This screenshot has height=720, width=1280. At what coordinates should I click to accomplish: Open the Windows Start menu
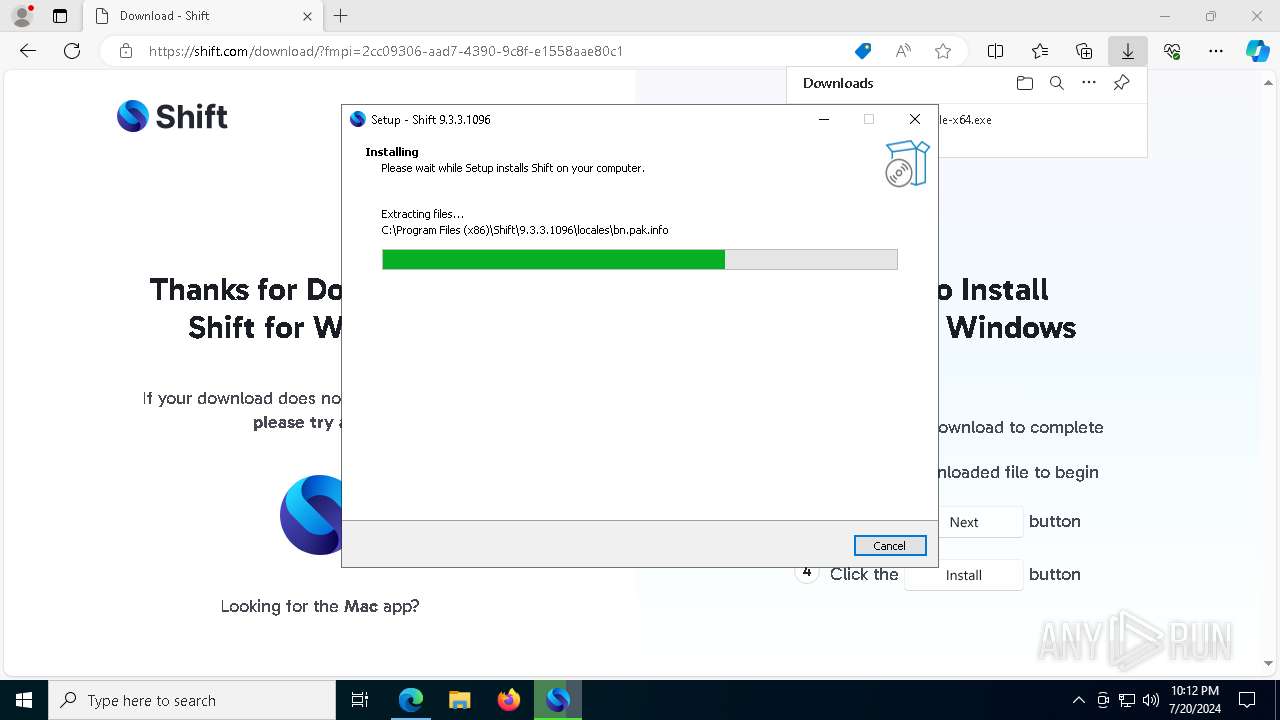pos(24,700)
